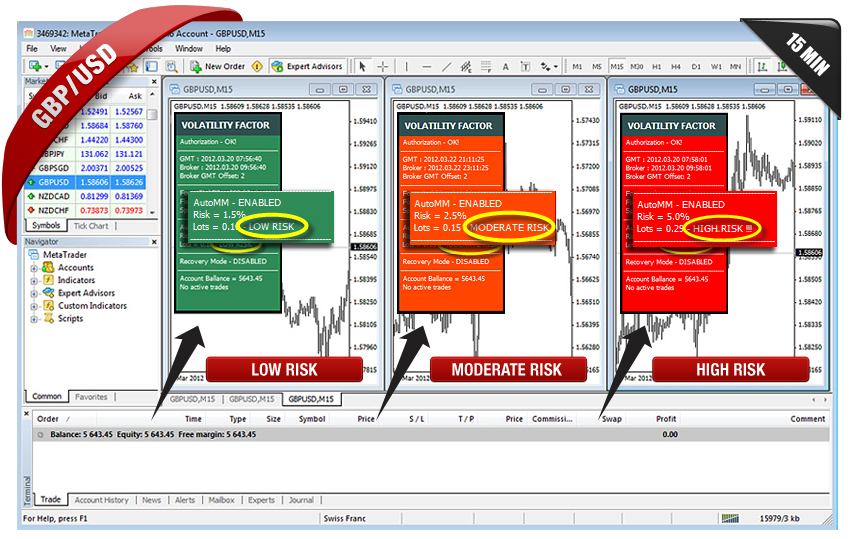850x539 pixels.
Task: Select the GBPUSD row in Market Watch
Action: click(x=86, y=182)
